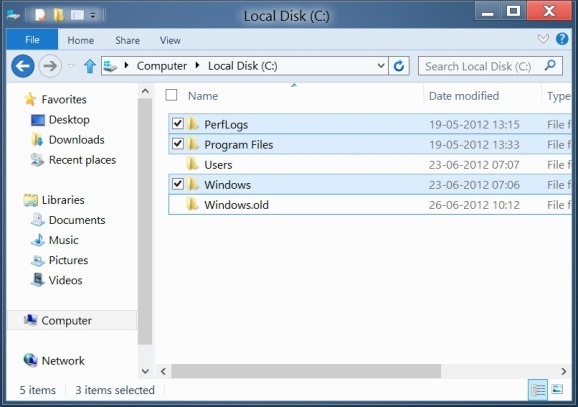This screenshot has width=578, height=407.
Task: Click navigation pane scroll up arrow
Action: pyautogui.click(x=145, y=91)
